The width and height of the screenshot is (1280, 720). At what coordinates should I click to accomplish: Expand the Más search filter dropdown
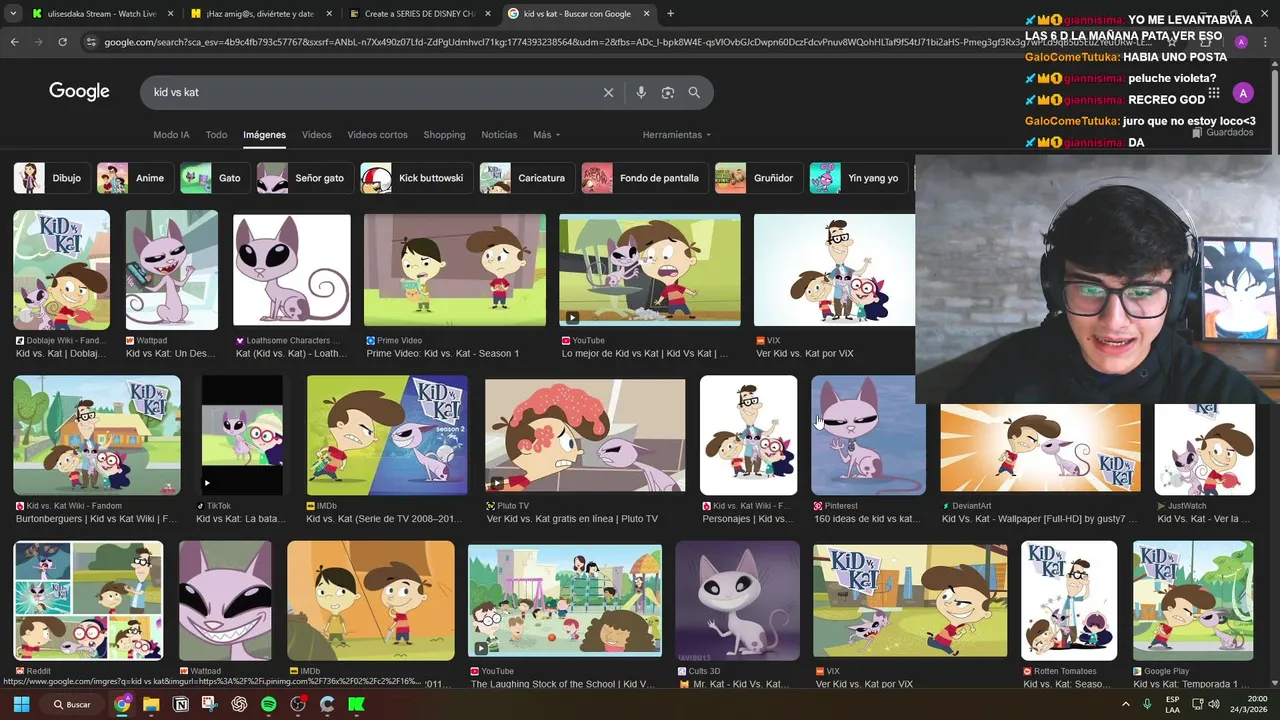coord(546,135)
